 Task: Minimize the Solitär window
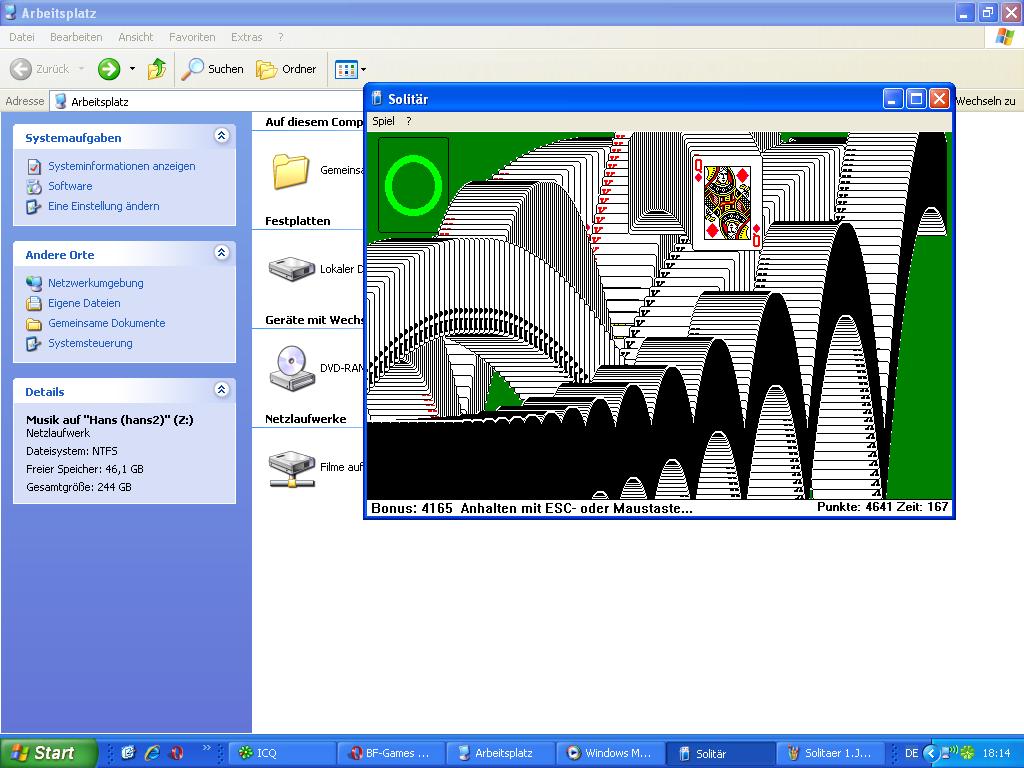[x=893, y=99]
